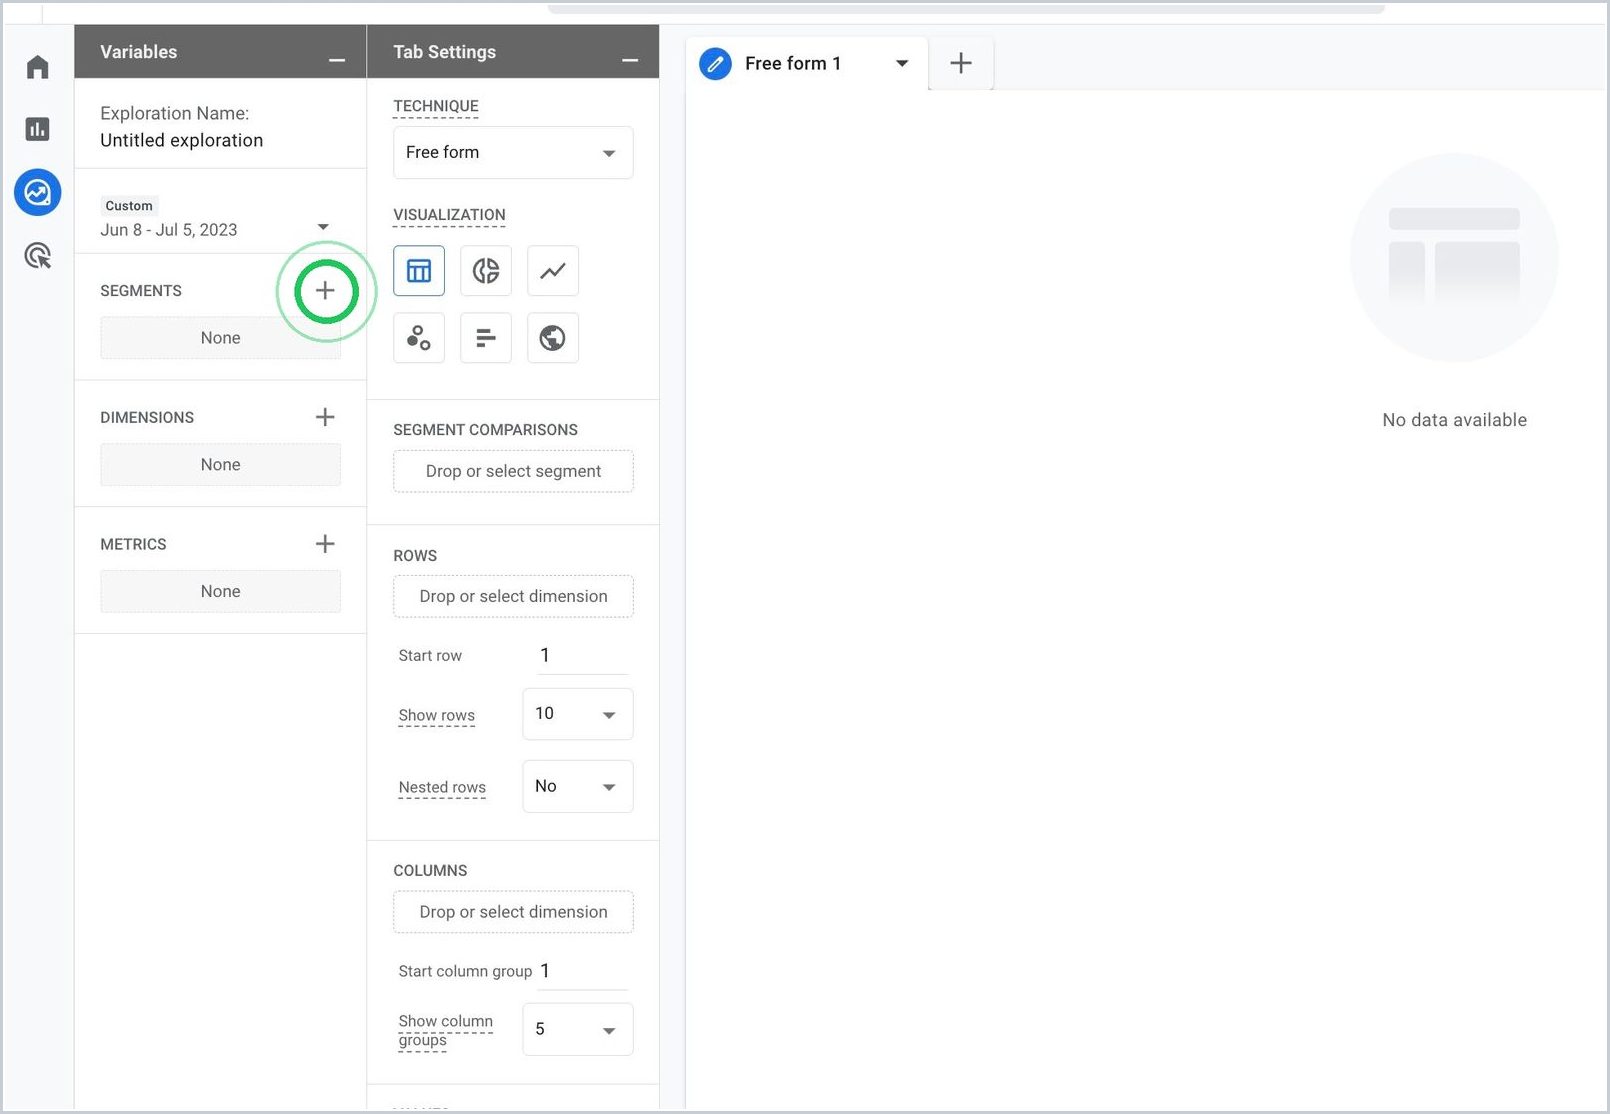The image size is (1610, 1114).
Task: Select the Scatter plot visualization icon
Action: (x=419, y=338)
